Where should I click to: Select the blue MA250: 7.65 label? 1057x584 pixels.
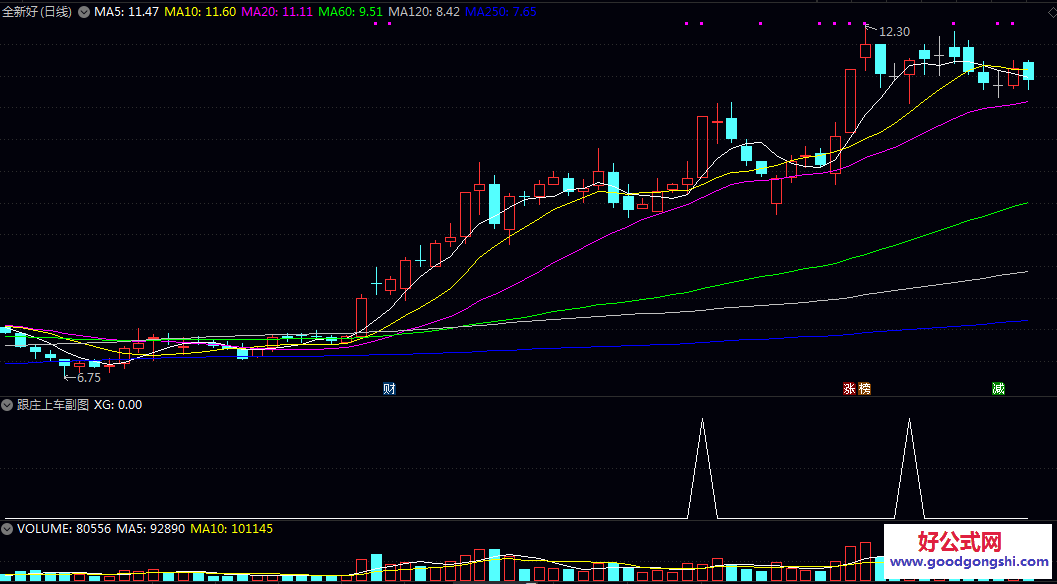(x=501, y=12)
